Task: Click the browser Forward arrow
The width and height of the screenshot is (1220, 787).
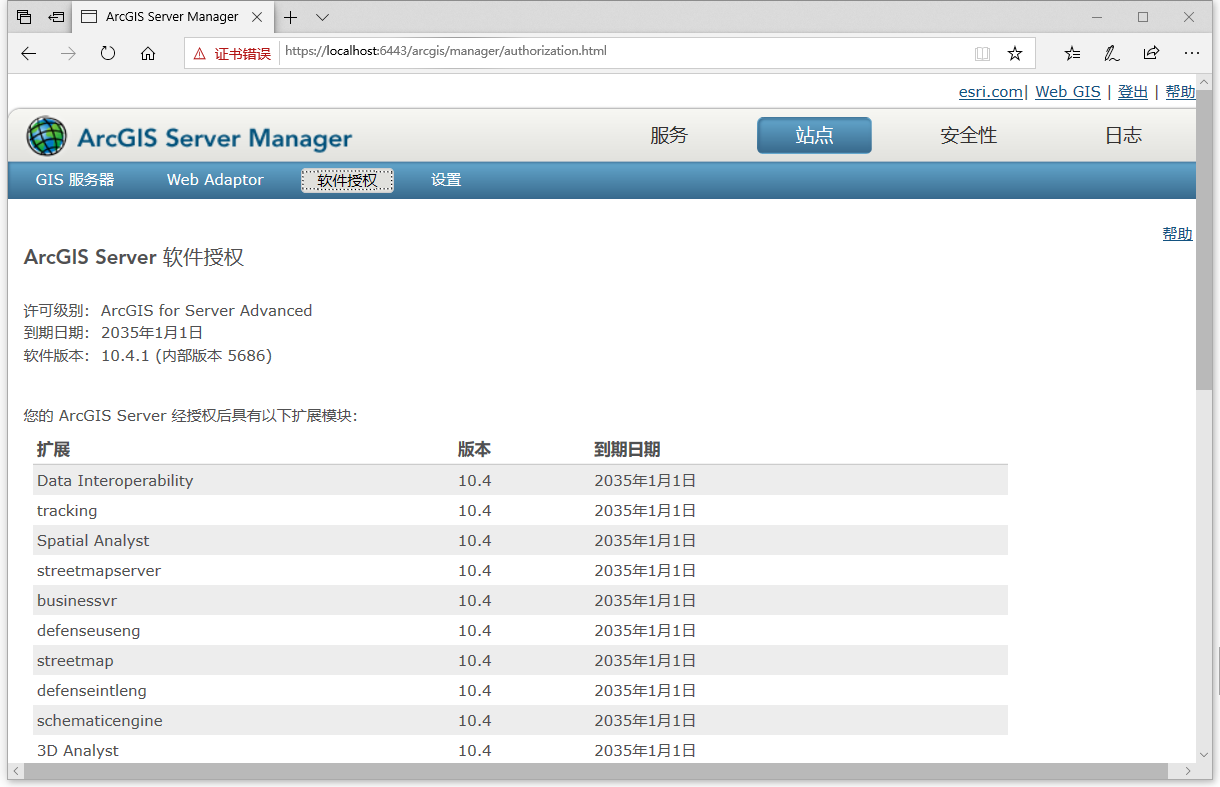Action: tap(68, 53)
